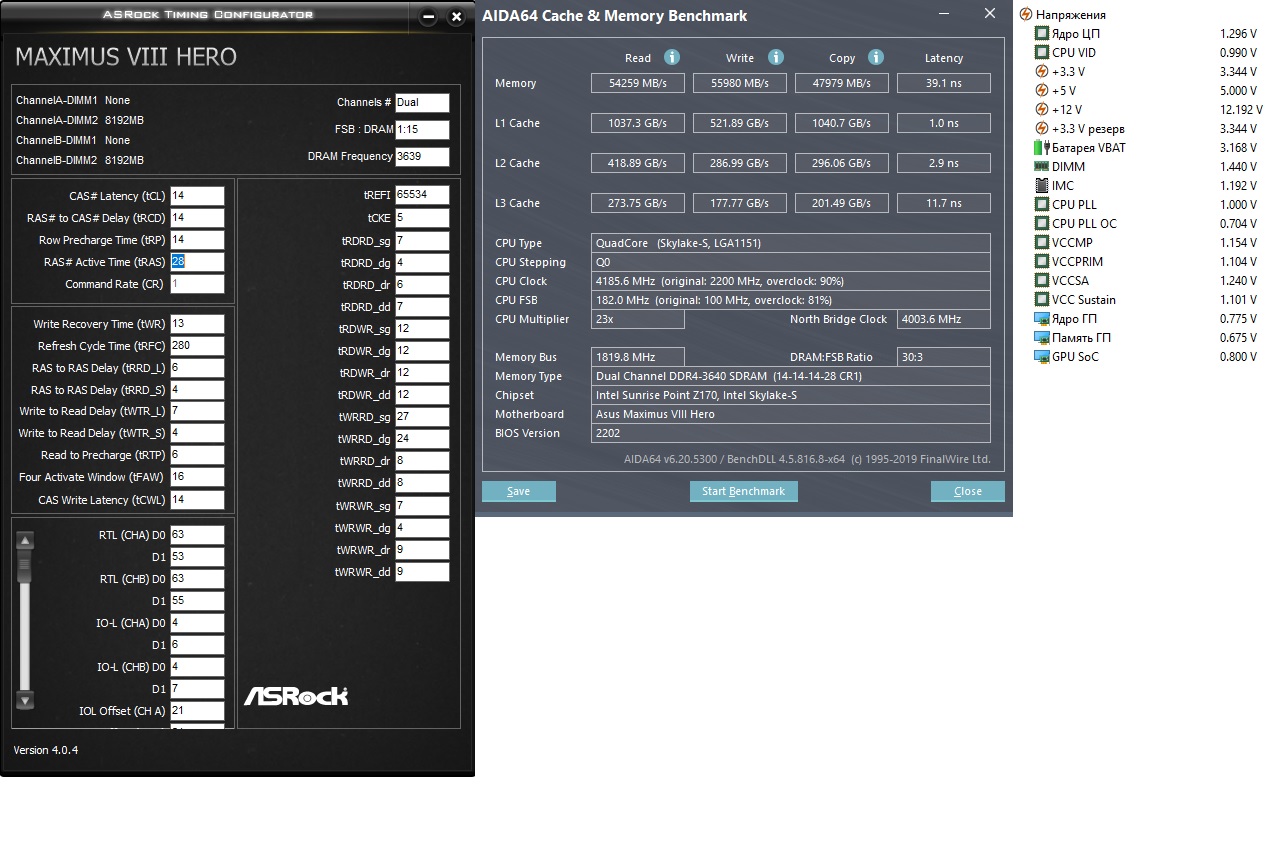This screenshot has height=844, width=1272.
Task: Click the tWRWR_dd value field
Action: tap(422, 572)
